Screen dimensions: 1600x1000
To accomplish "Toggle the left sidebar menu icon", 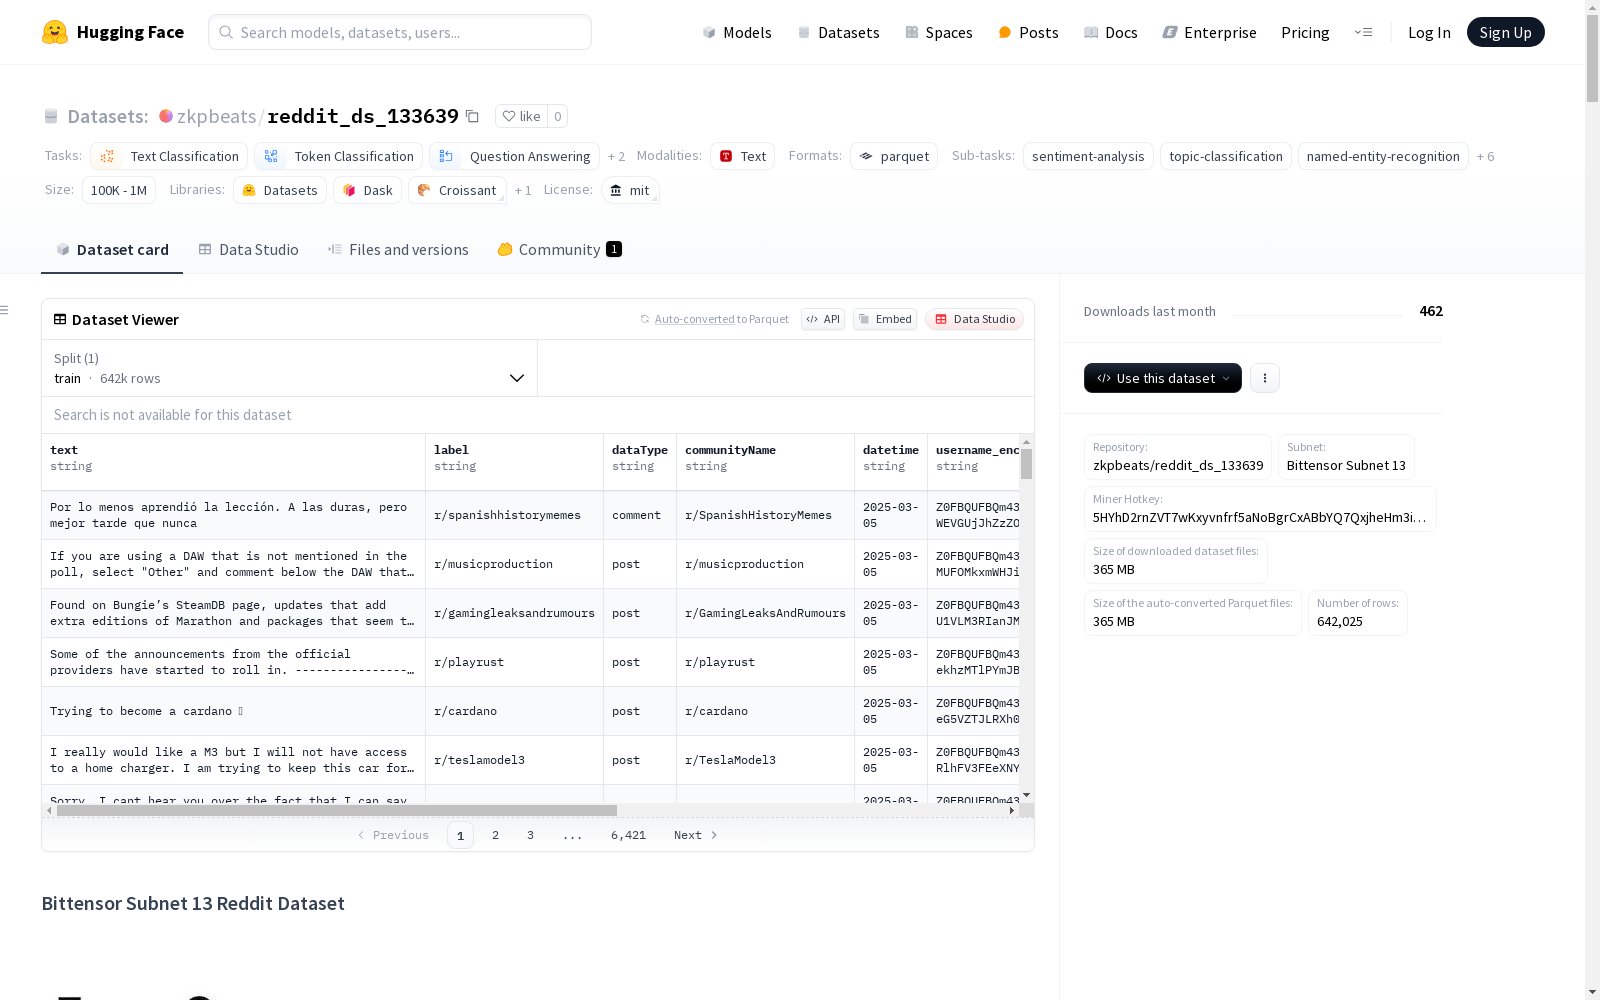I will point(4,310).
